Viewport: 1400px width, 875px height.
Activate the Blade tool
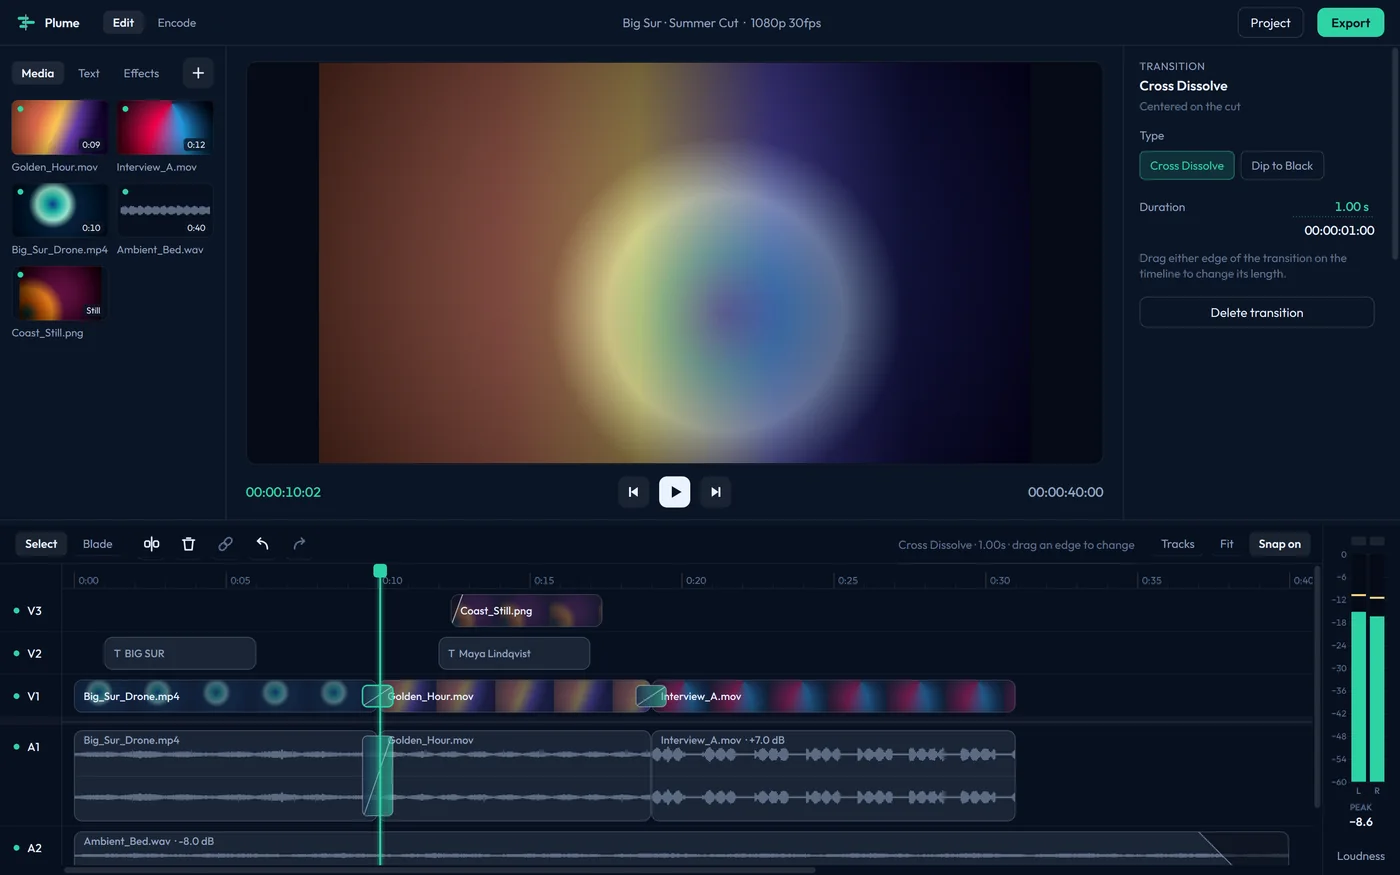point(97,544)
